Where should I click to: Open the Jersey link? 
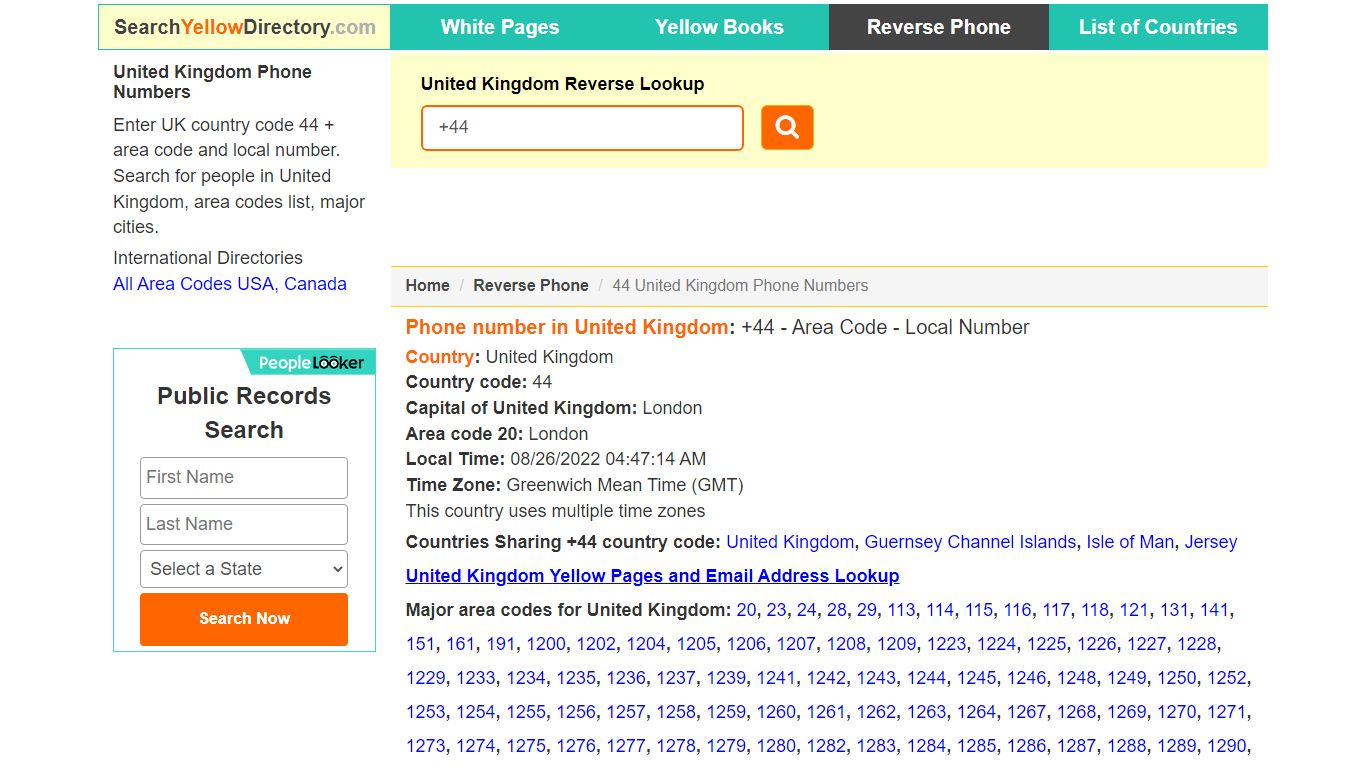[x=1211, y=542]
